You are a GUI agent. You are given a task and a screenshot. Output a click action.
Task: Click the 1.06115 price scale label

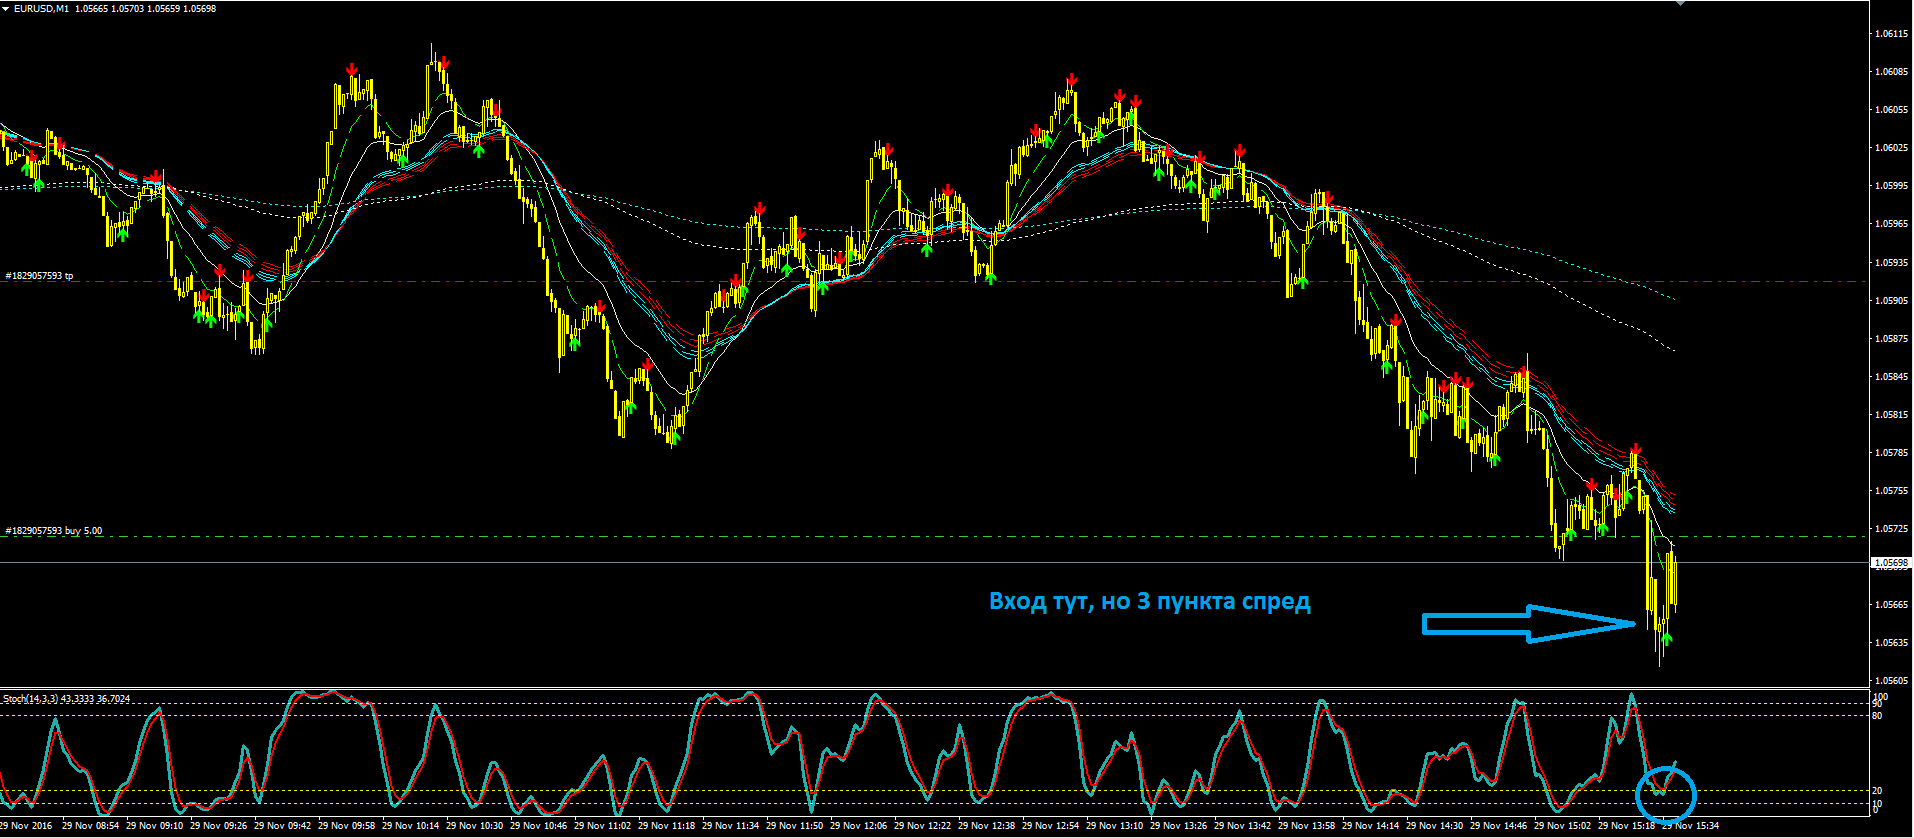1890,33
